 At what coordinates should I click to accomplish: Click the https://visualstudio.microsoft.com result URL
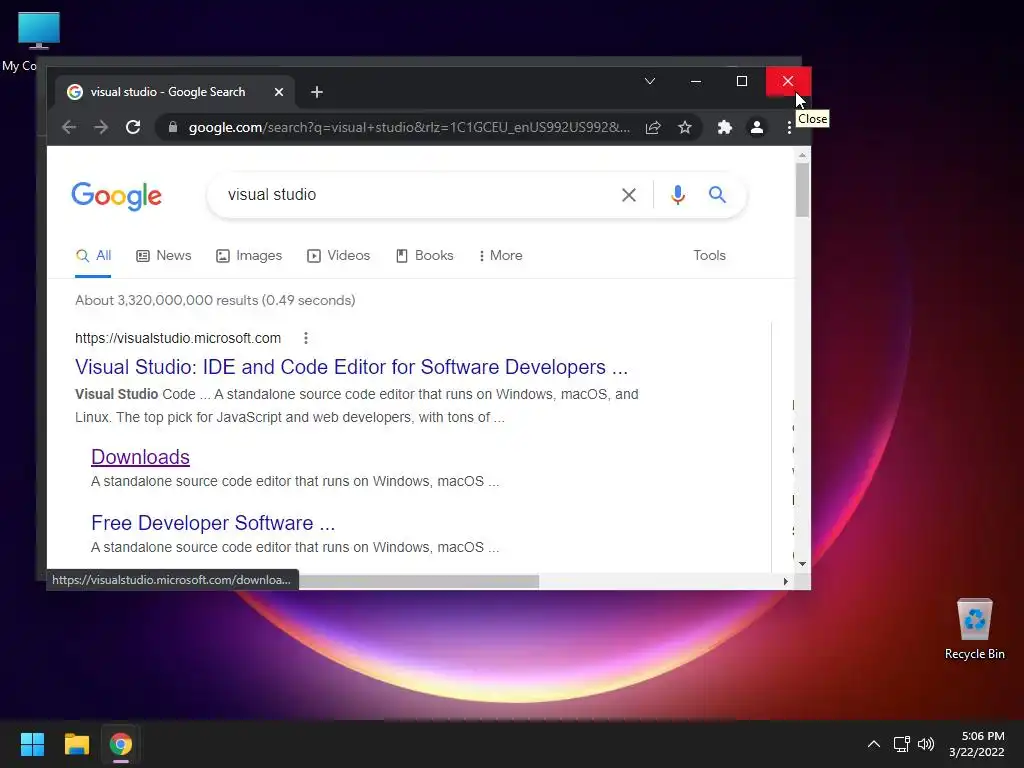pyautogui.click(x=178, y=338)
